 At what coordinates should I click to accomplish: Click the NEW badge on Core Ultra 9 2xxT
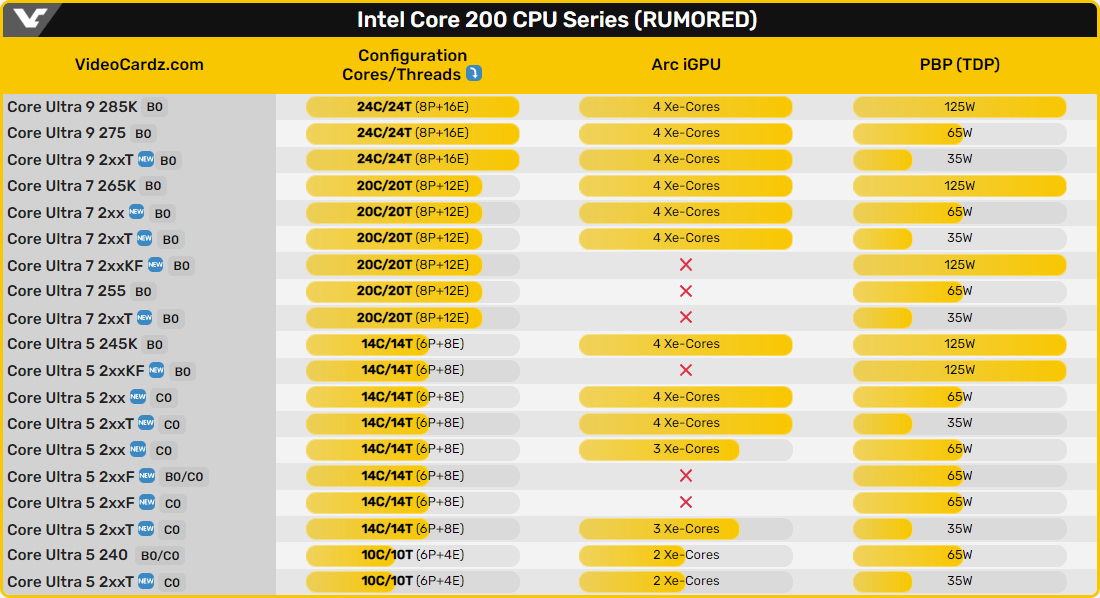[x=146, y=159]
